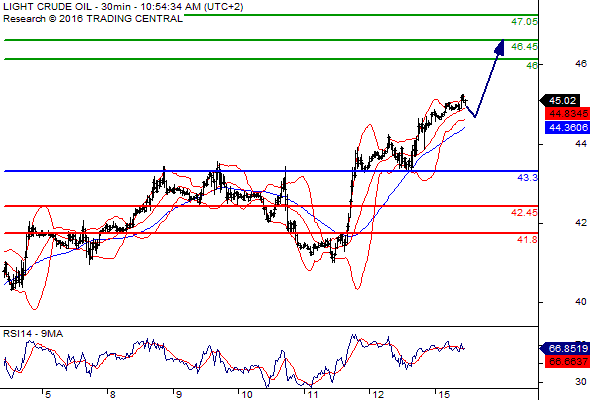Click the blue 44.3606 moving average label

(567, 128)
